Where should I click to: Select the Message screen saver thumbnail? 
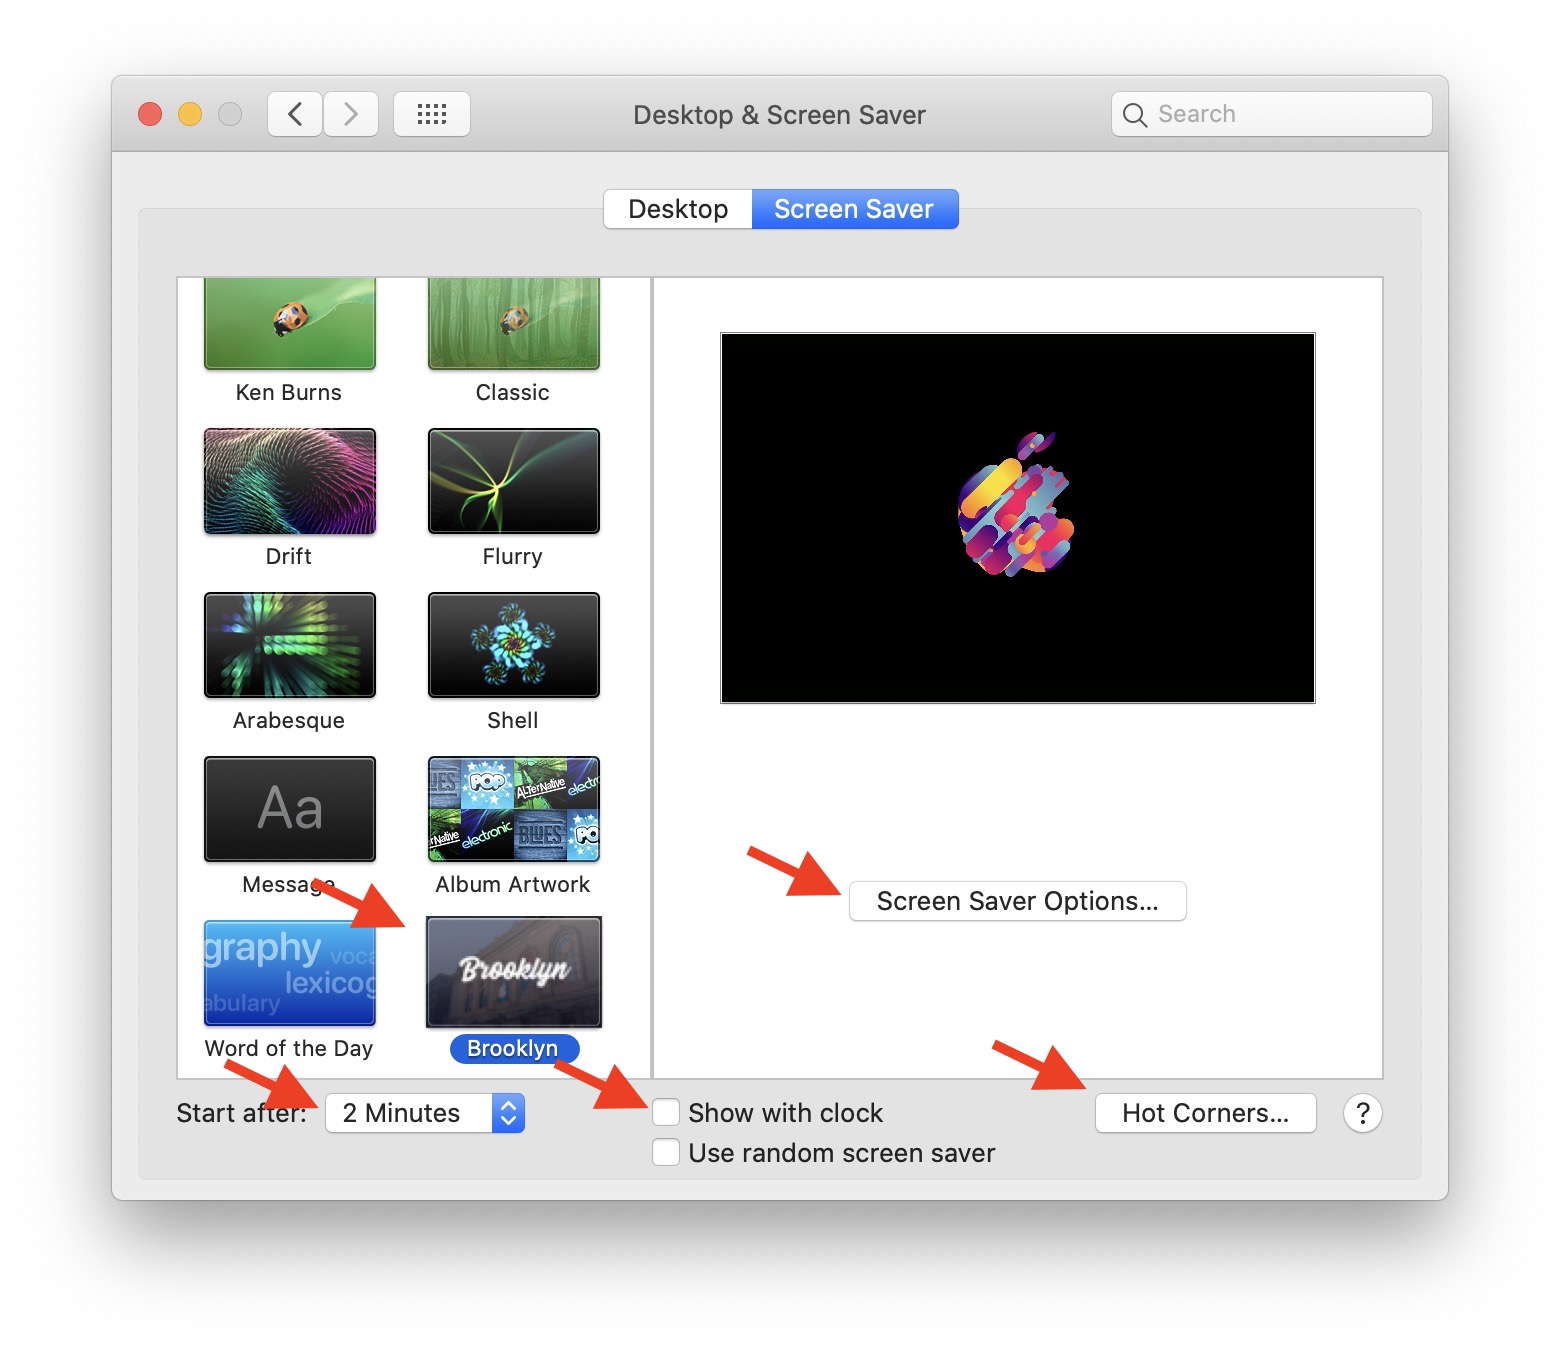289,809
